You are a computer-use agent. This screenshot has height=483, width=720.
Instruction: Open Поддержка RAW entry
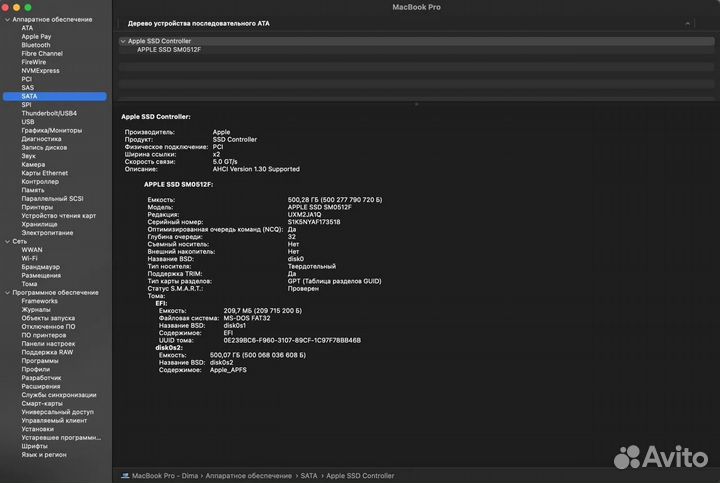47,352
